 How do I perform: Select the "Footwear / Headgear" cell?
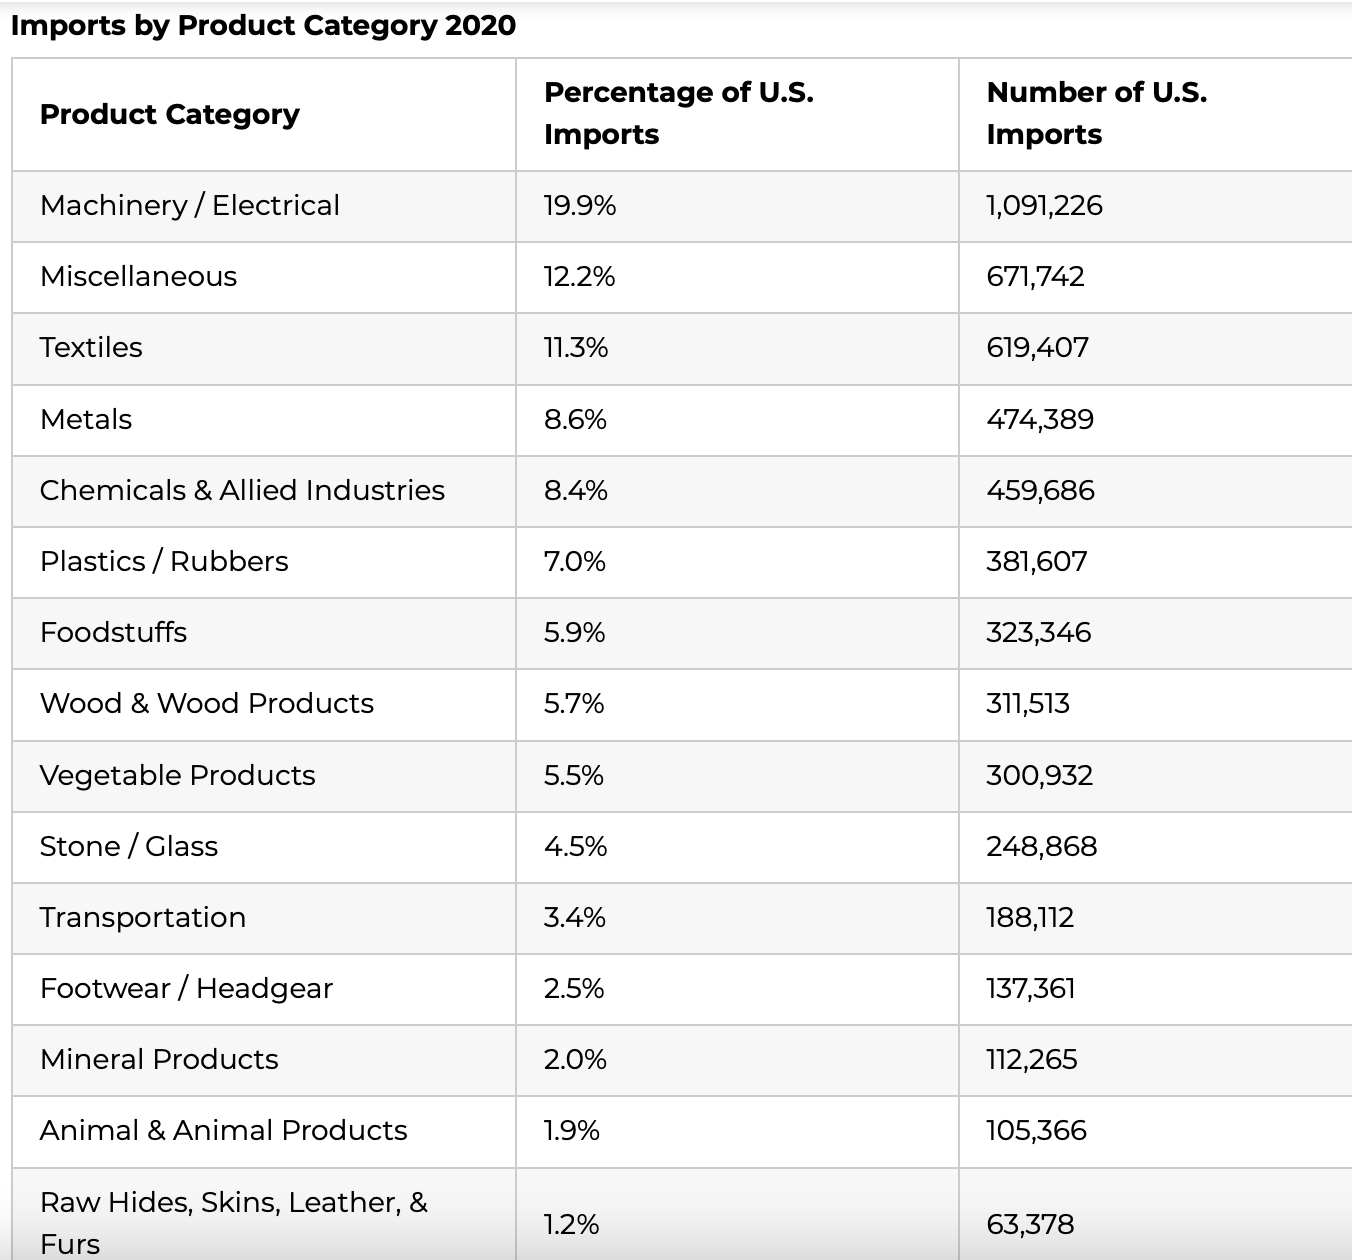click(186, 989)
